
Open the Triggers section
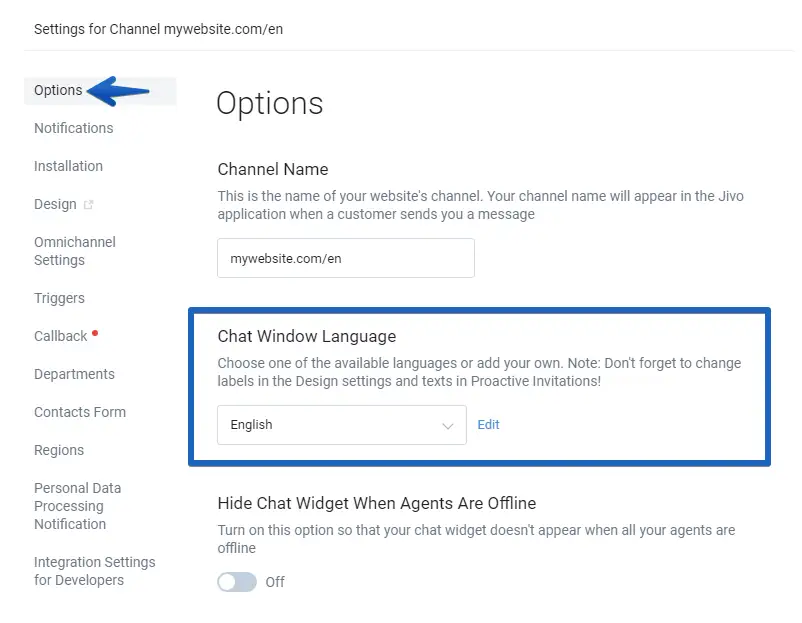59,298
